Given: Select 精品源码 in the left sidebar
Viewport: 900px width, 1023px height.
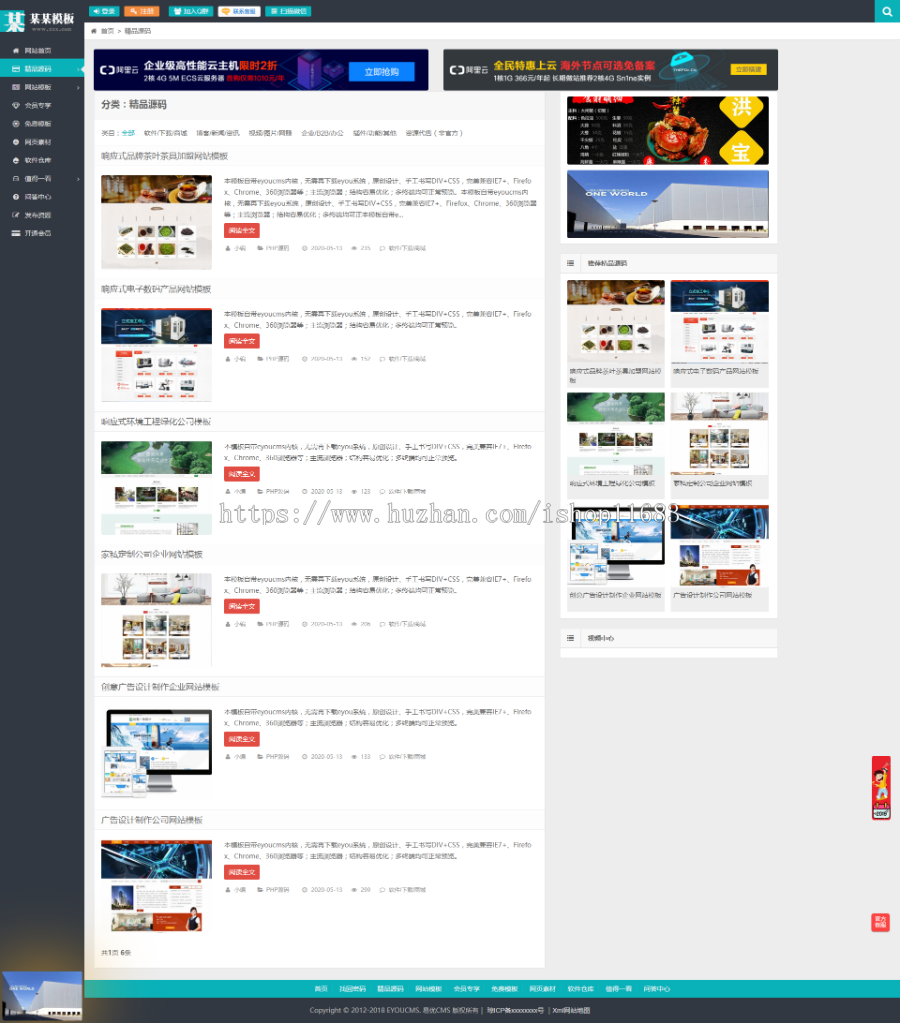Looking at the screenshot, I should [38, 69].
